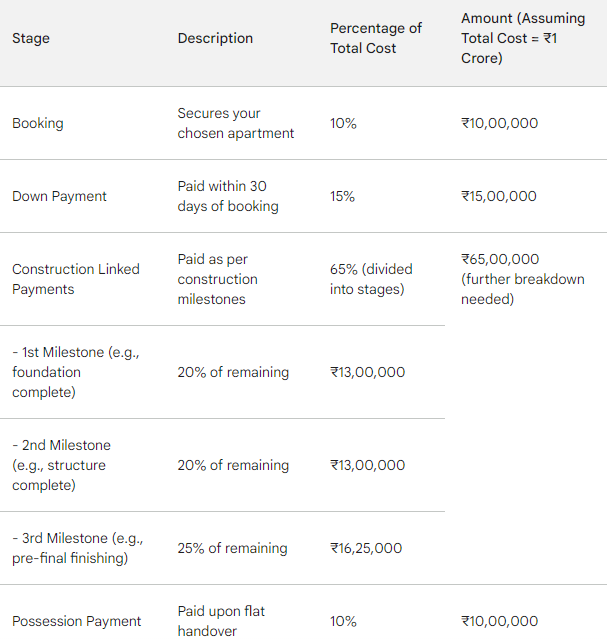
Task: Select the 65% divided into stages cell
Action: pos(371,279)
